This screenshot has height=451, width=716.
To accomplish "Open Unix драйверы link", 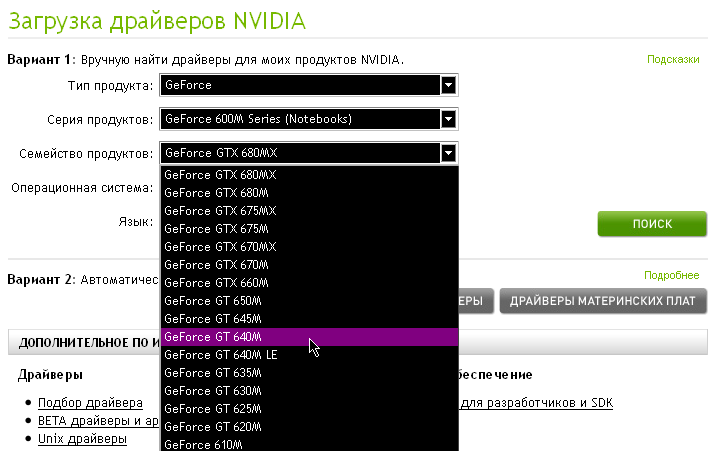I will click(82, 439).
